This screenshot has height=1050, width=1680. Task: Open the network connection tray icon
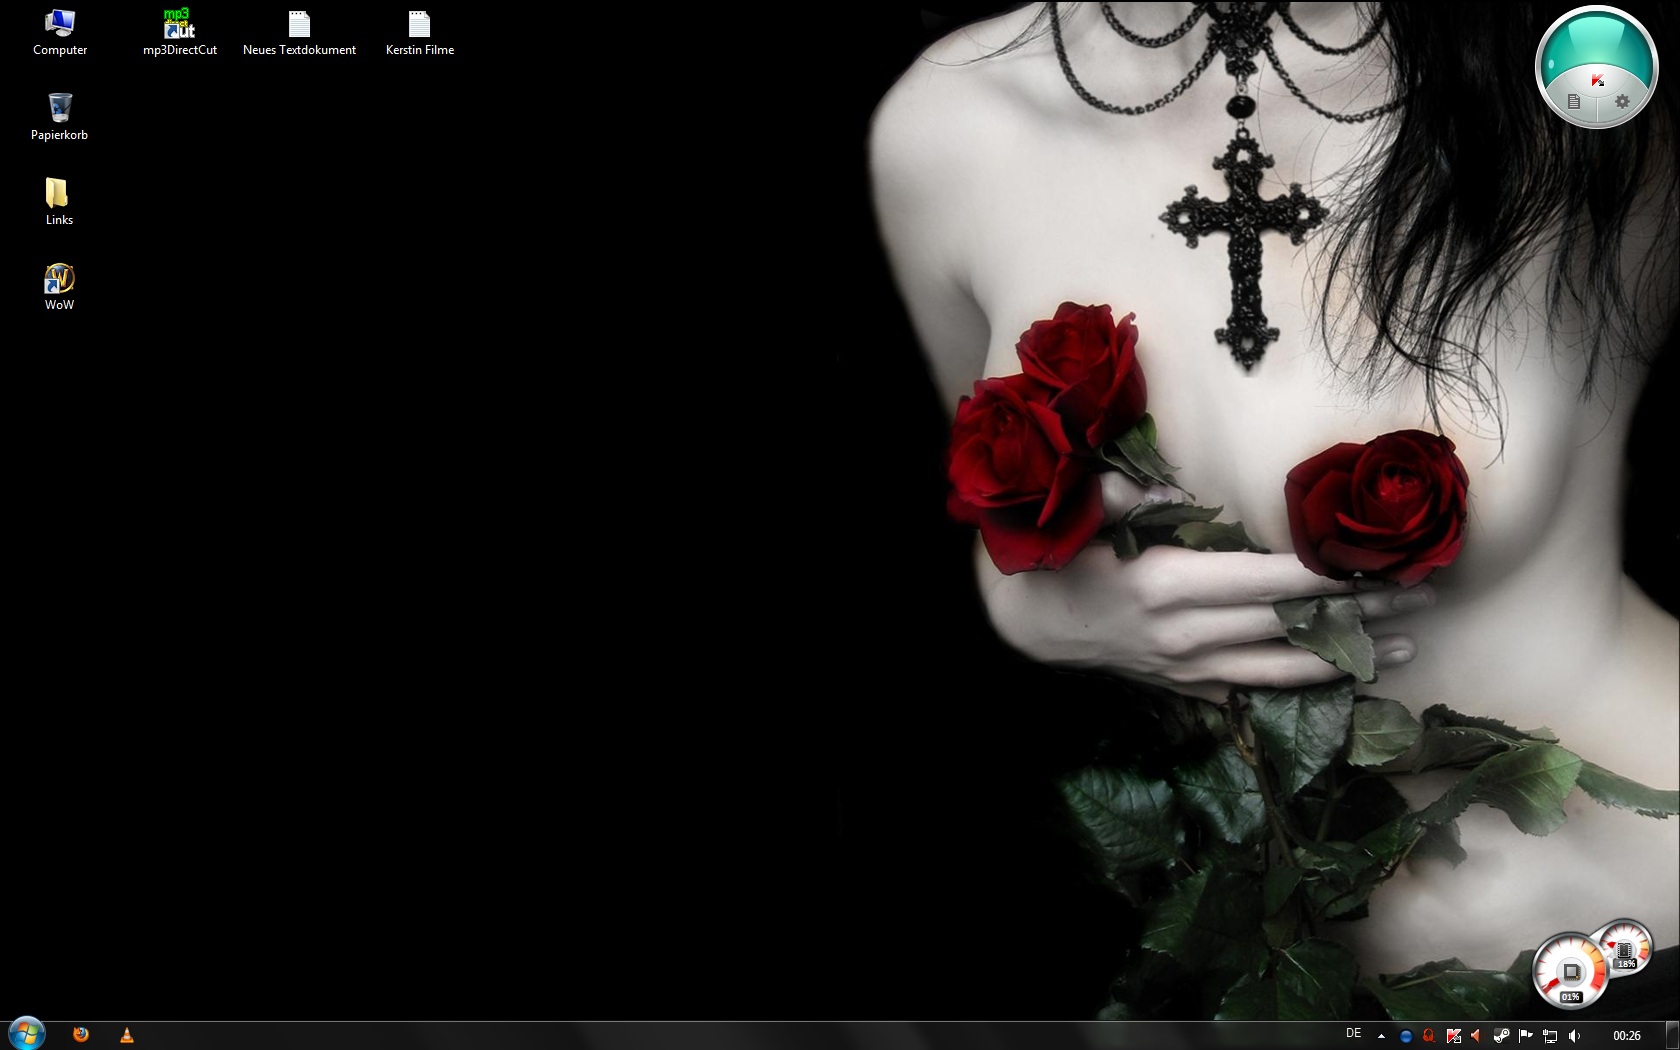pos(1550,1036)
